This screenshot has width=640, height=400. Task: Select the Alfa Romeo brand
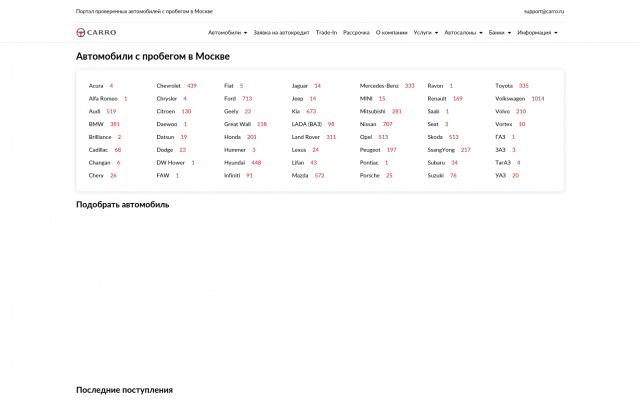103,98
